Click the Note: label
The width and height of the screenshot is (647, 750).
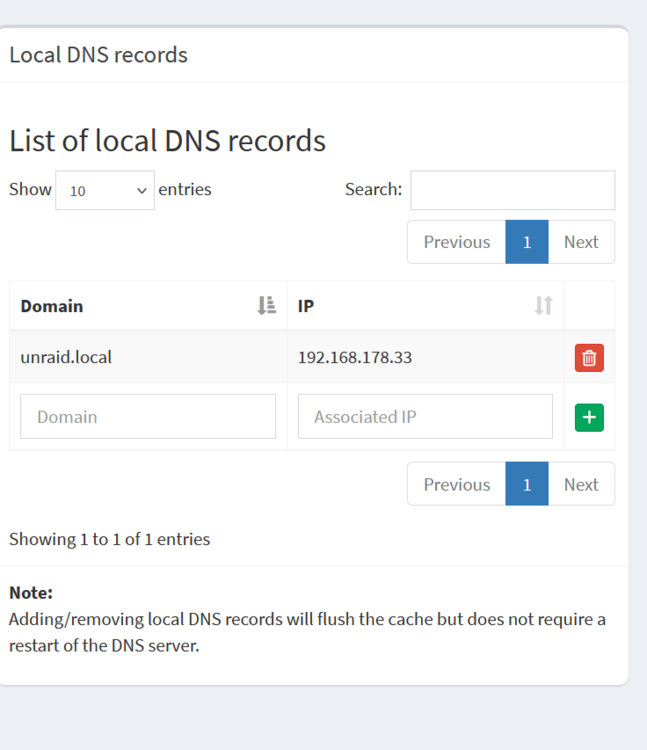click(x=31, y=593)
